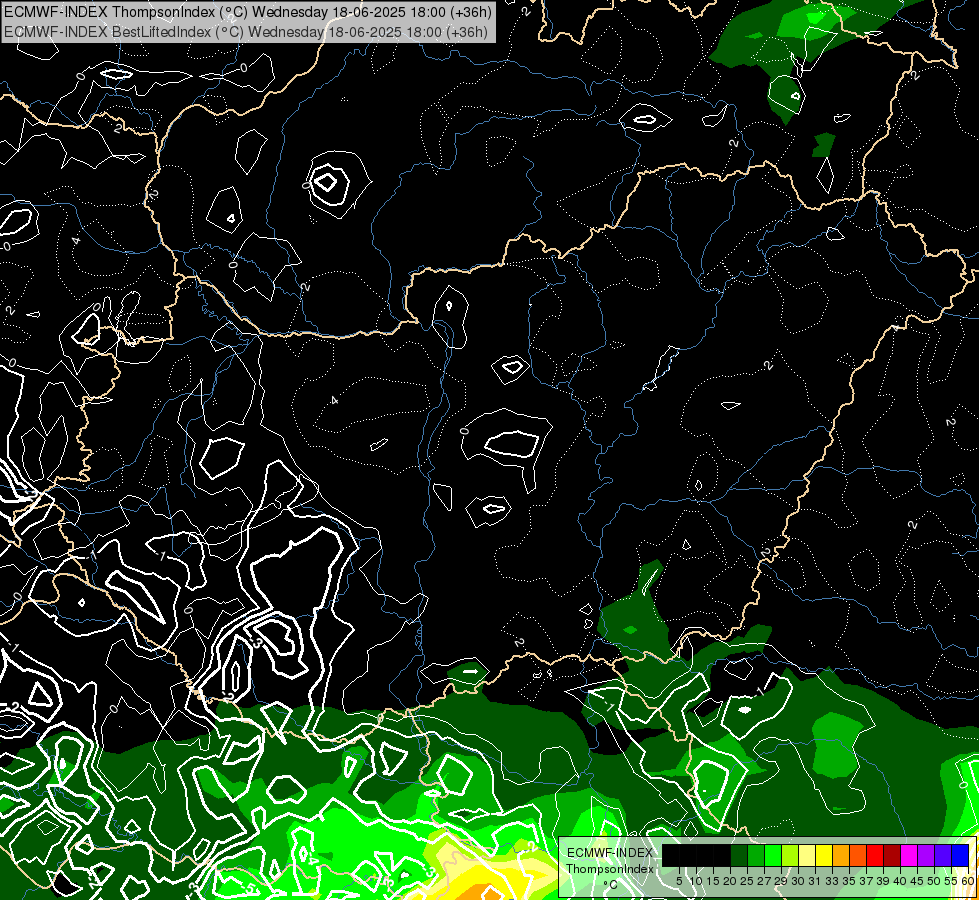Select the bright green 27–29 legend swatch
979x900 pixels.
[773, 855]
